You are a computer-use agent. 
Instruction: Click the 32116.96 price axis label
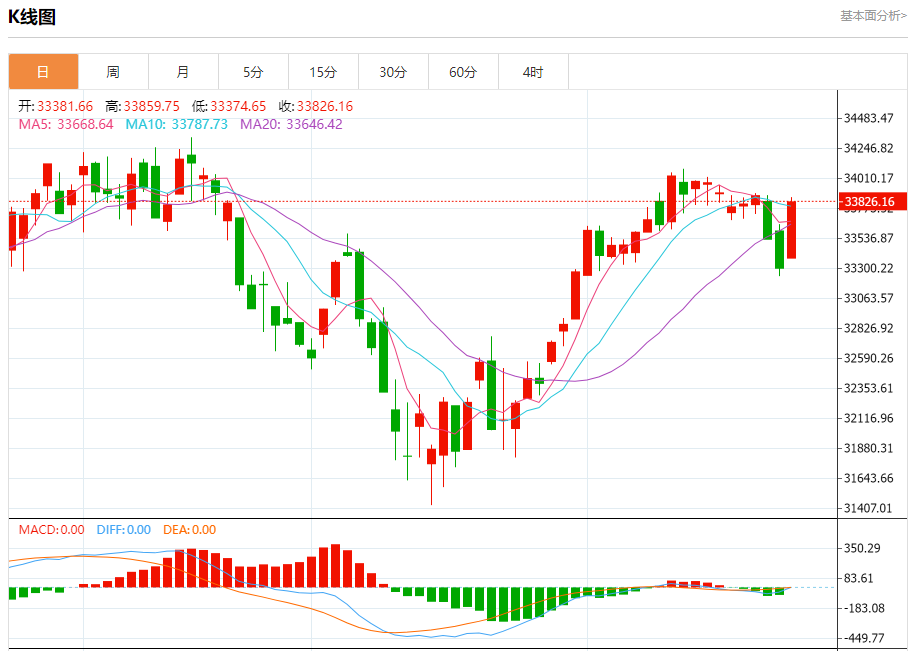868,419
